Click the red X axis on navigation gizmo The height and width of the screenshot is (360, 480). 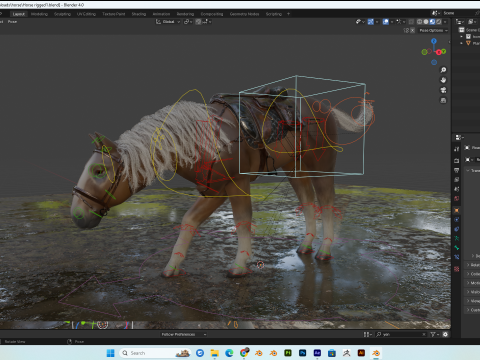point(439,52)
